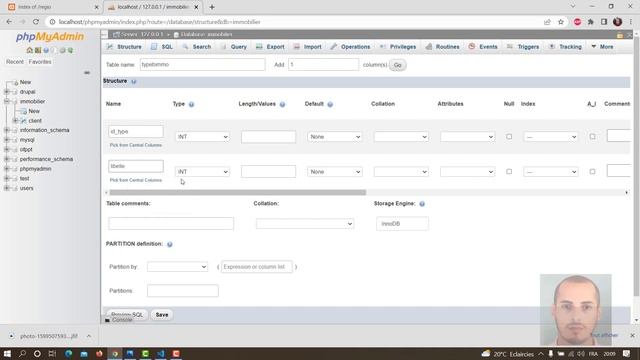Focus the Table name input field
The height and width of the screenshot is (360, 640).
point(202,64)
